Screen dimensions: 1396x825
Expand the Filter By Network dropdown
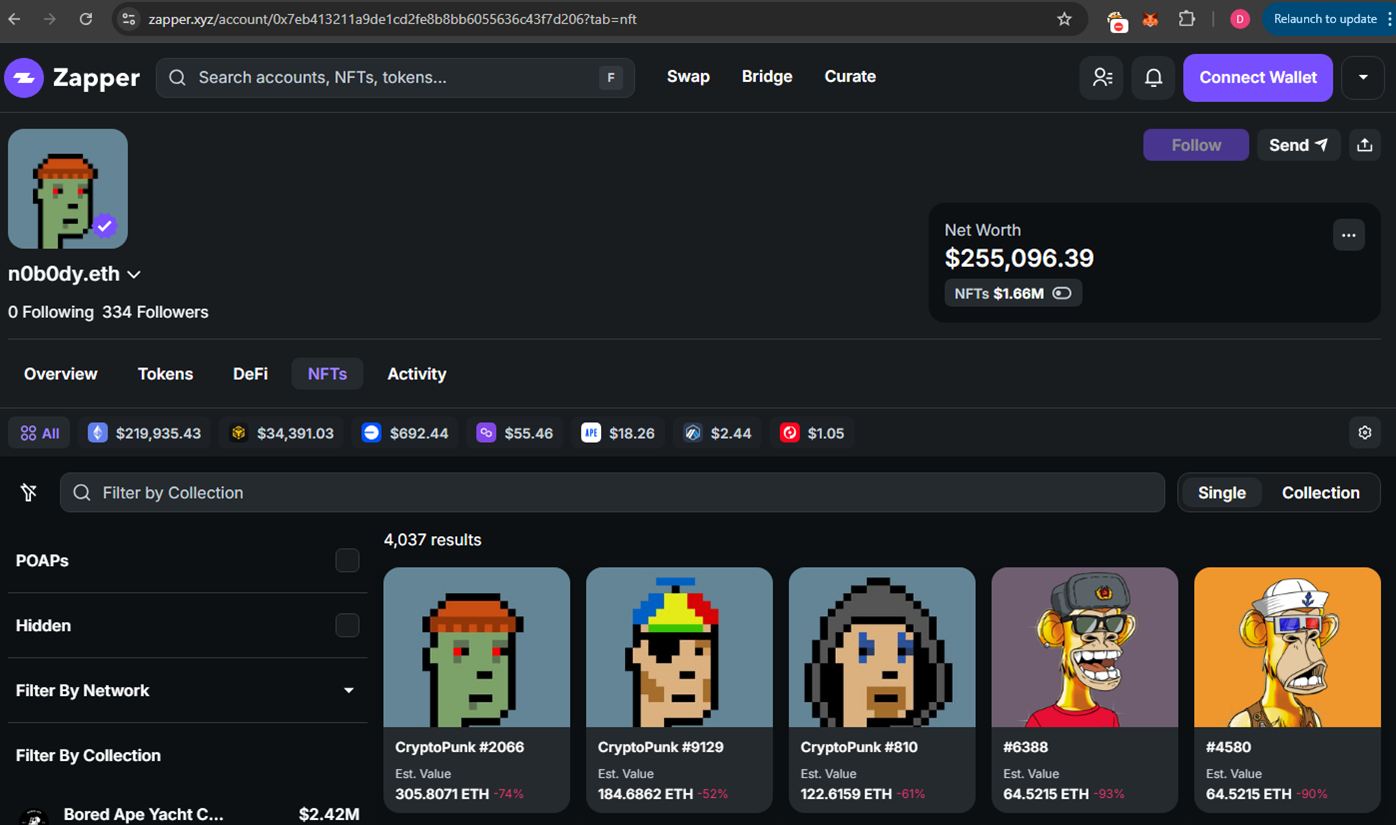click(348, 690)
